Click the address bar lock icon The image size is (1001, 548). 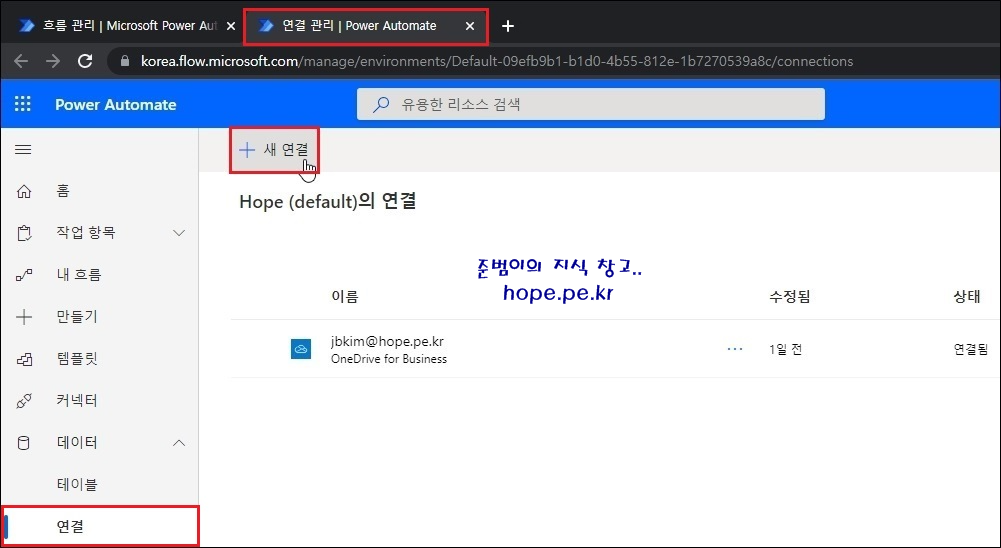coord(125,61)
